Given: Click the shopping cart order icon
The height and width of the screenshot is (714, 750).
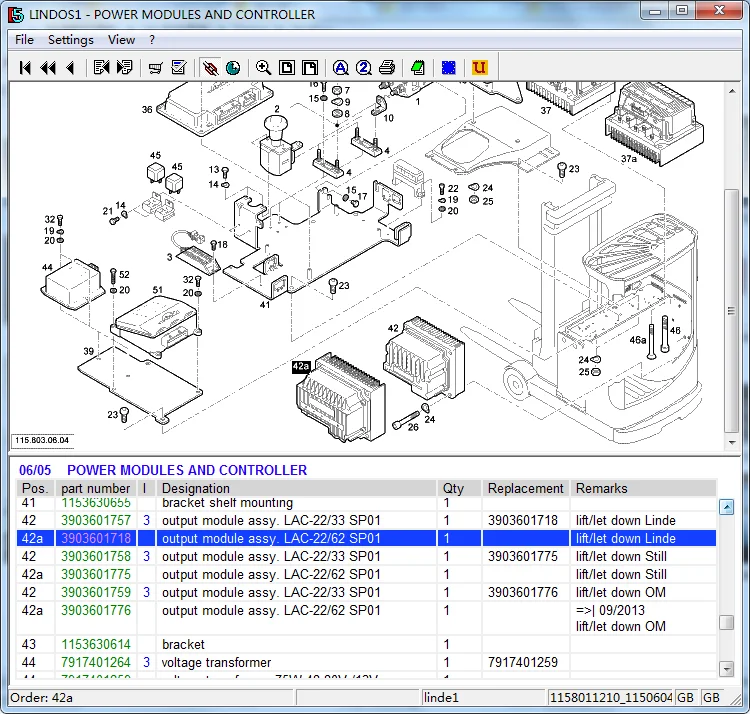Looking at the screenshot, I should (x=155, y=68).
